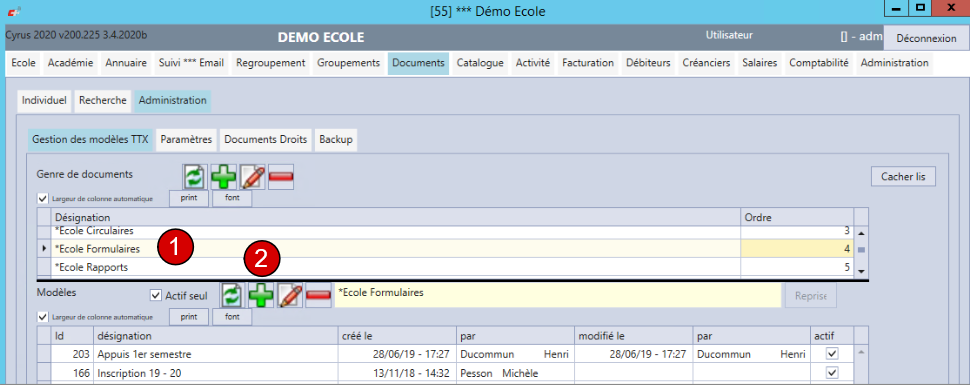Select the *Ecole Rapports row
This screenshot has width=970, height=385.
click(x=445, y=267)
